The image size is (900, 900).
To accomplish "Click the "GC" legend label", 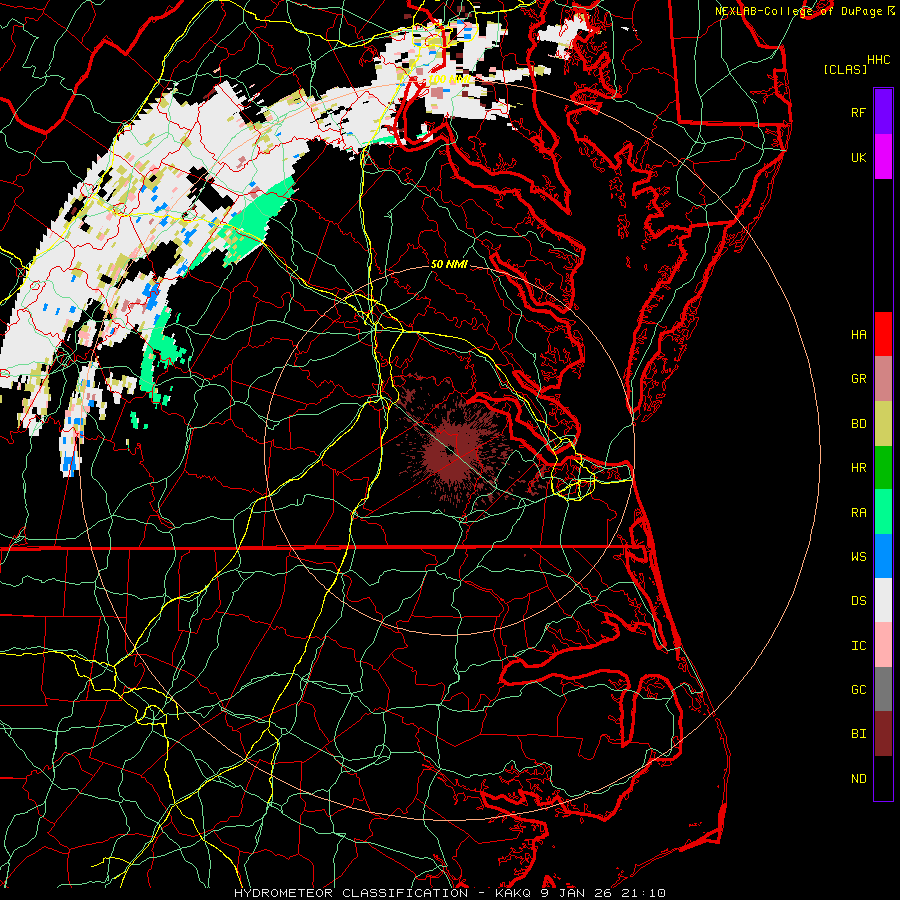I will point(858,690).
